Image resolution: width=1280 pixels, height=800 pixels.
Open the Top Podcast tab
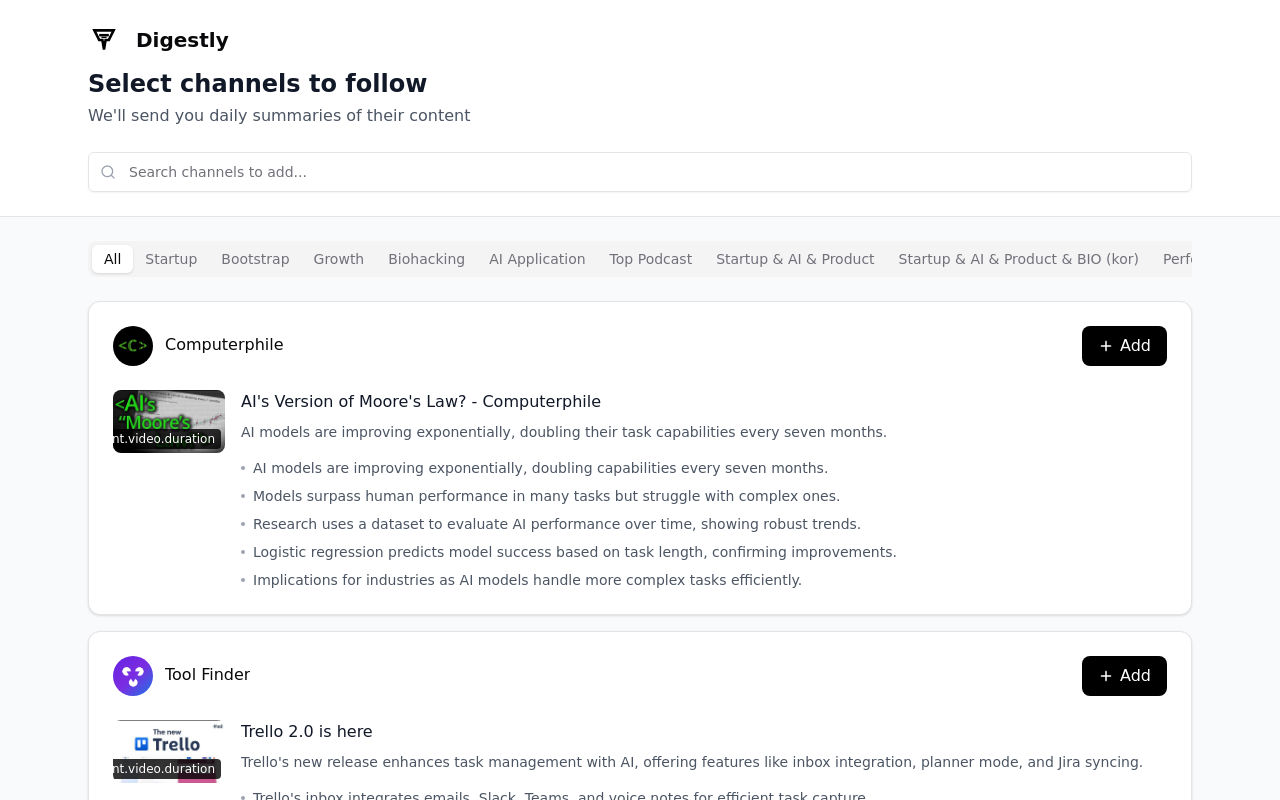[x=651, y=259]
